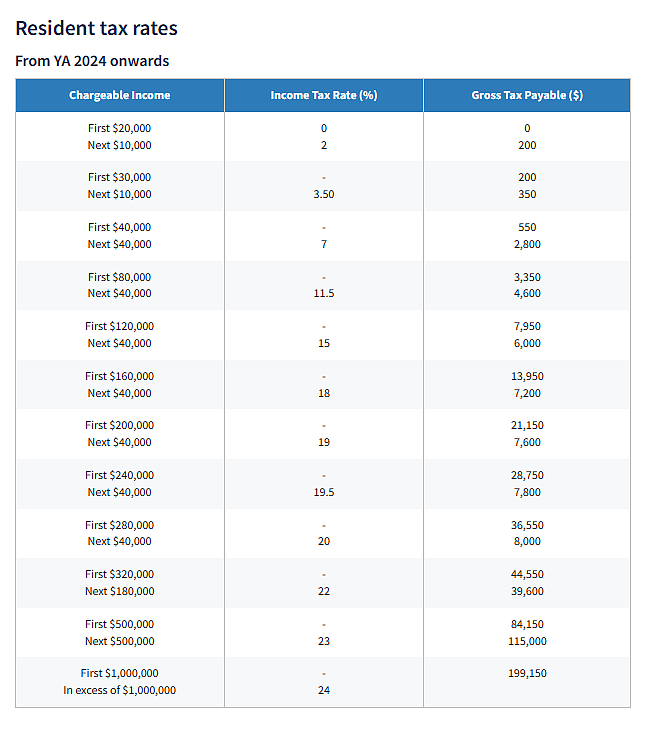Click the Gross Tax Payable ($) header
Image resolution: width=657 pixels, height=729 pixels.
point(527,95)
